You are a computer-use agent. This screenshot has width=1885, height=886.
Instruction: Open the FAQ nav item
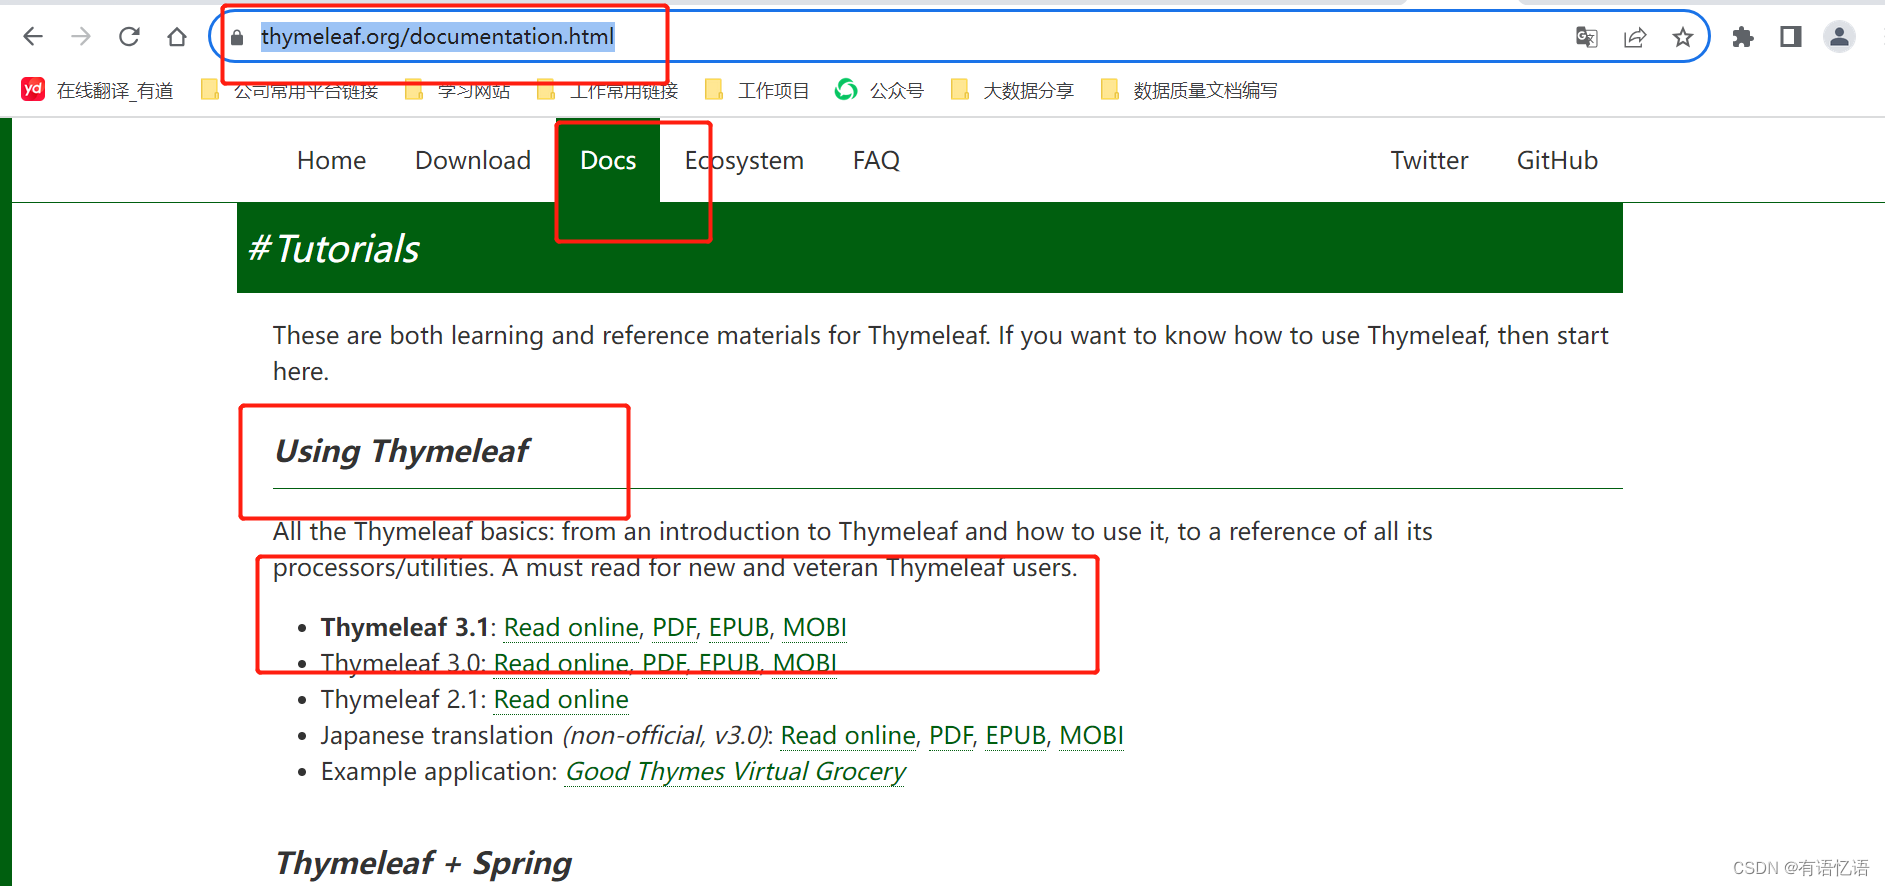coord(876,160)
